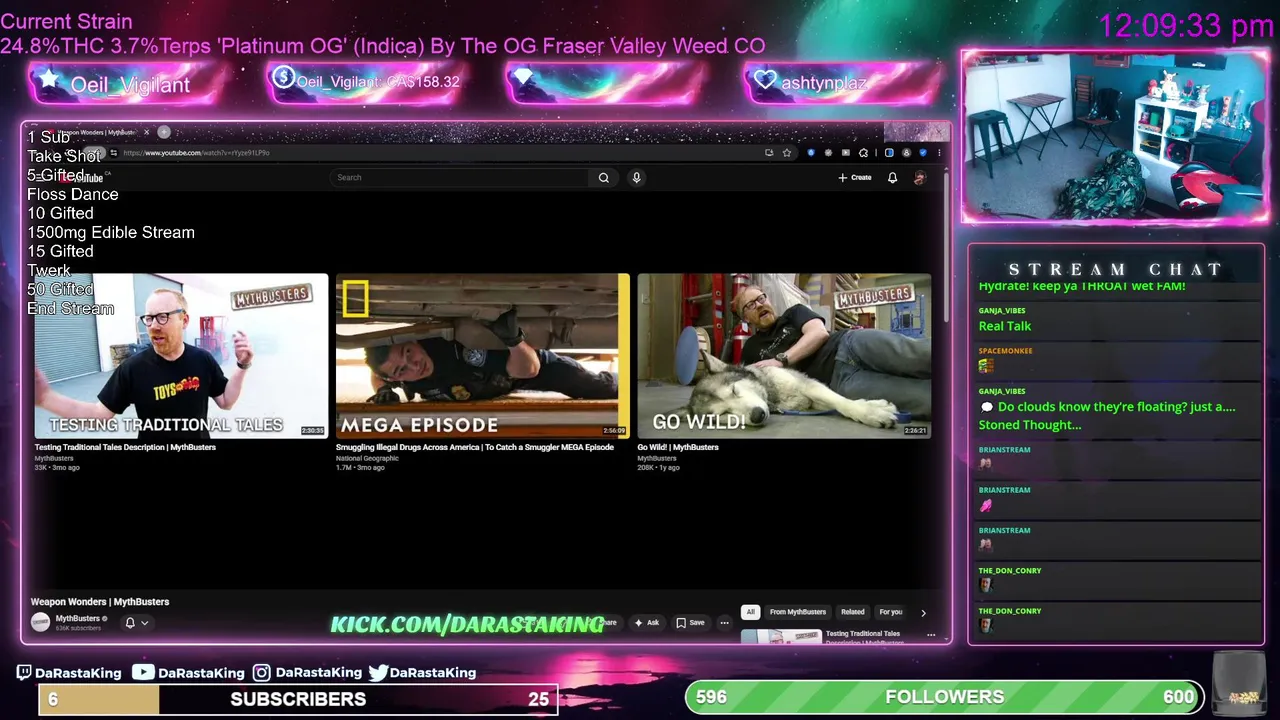Click the MythBusters channel avatar
This screenshot has height=720, width=1280.
coord(40,622)
